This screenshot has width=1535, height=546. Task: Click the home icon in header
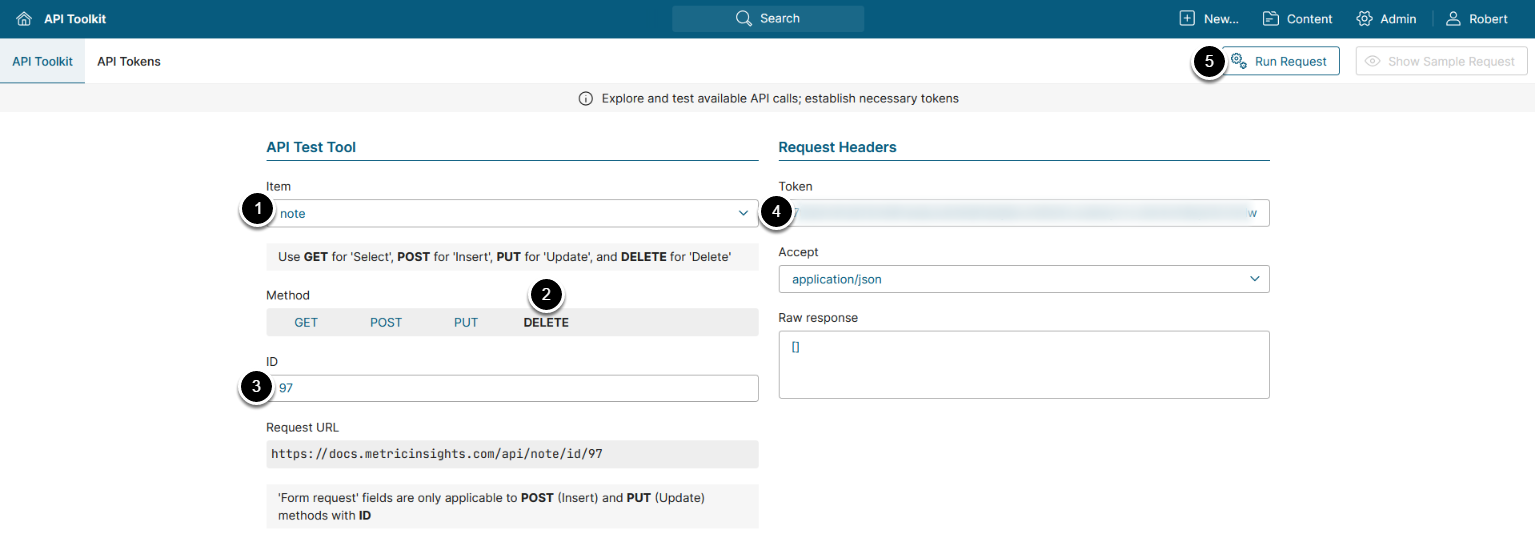(x=24, y=19)
